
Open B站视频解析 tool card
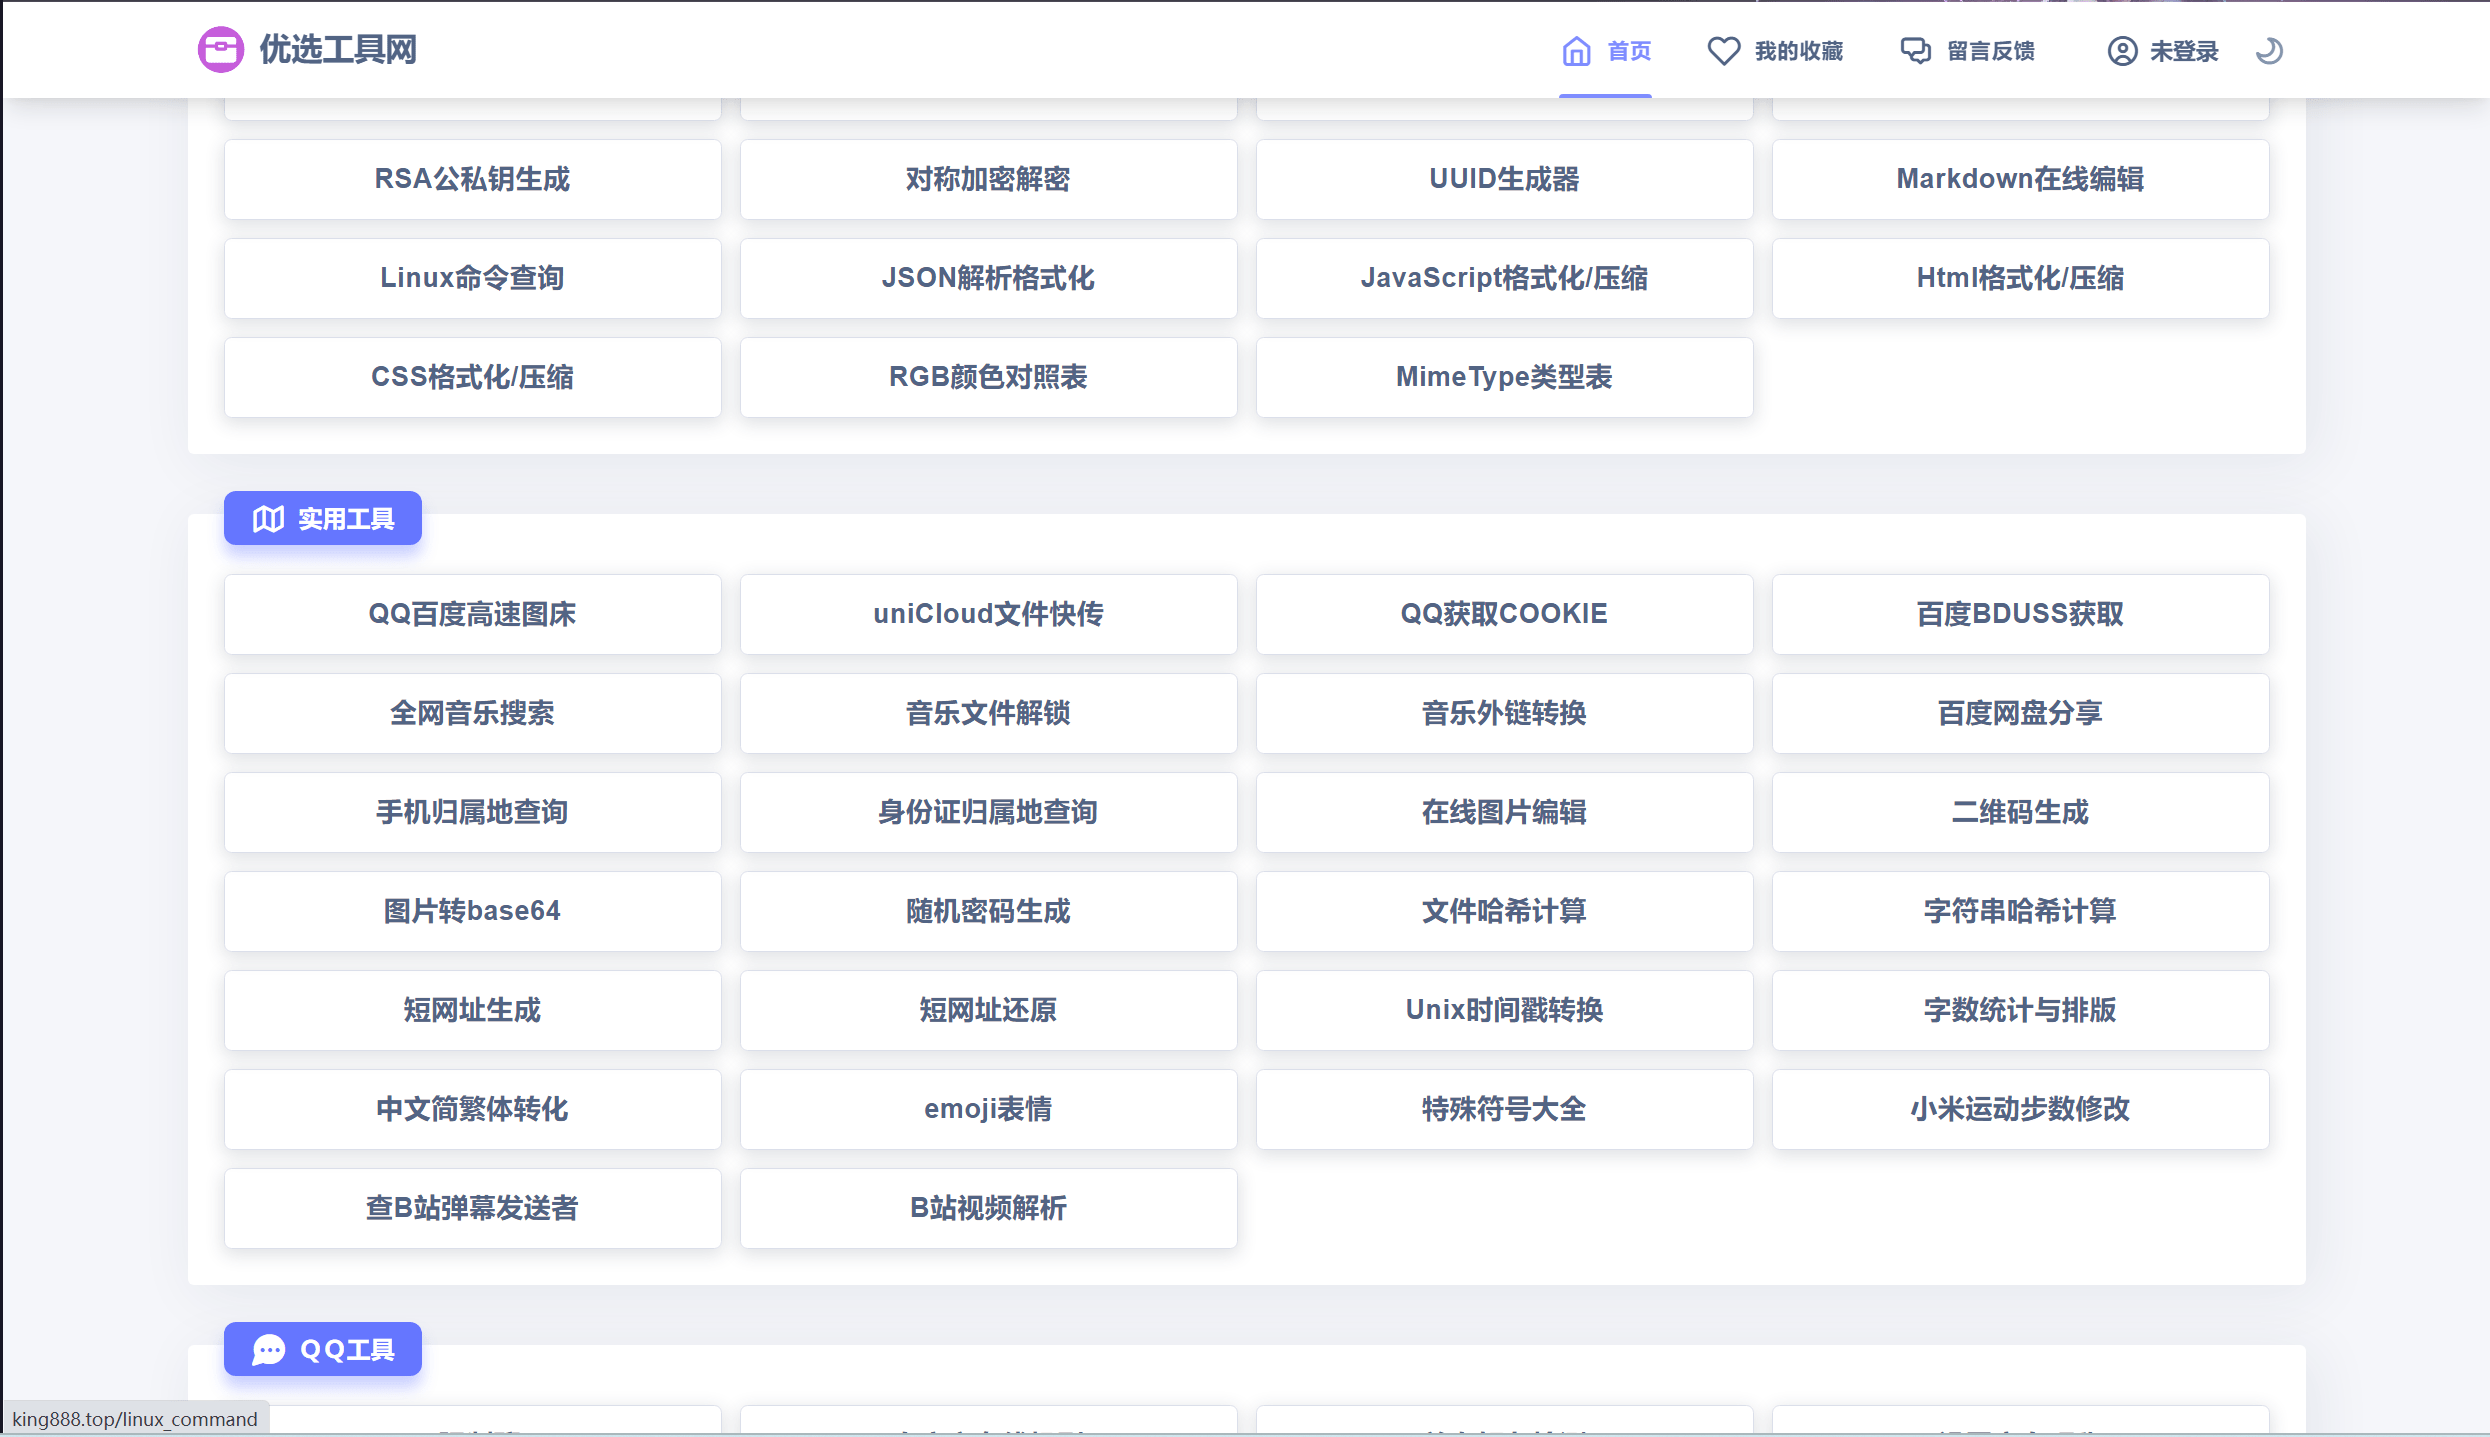[x=988, y=1208]
